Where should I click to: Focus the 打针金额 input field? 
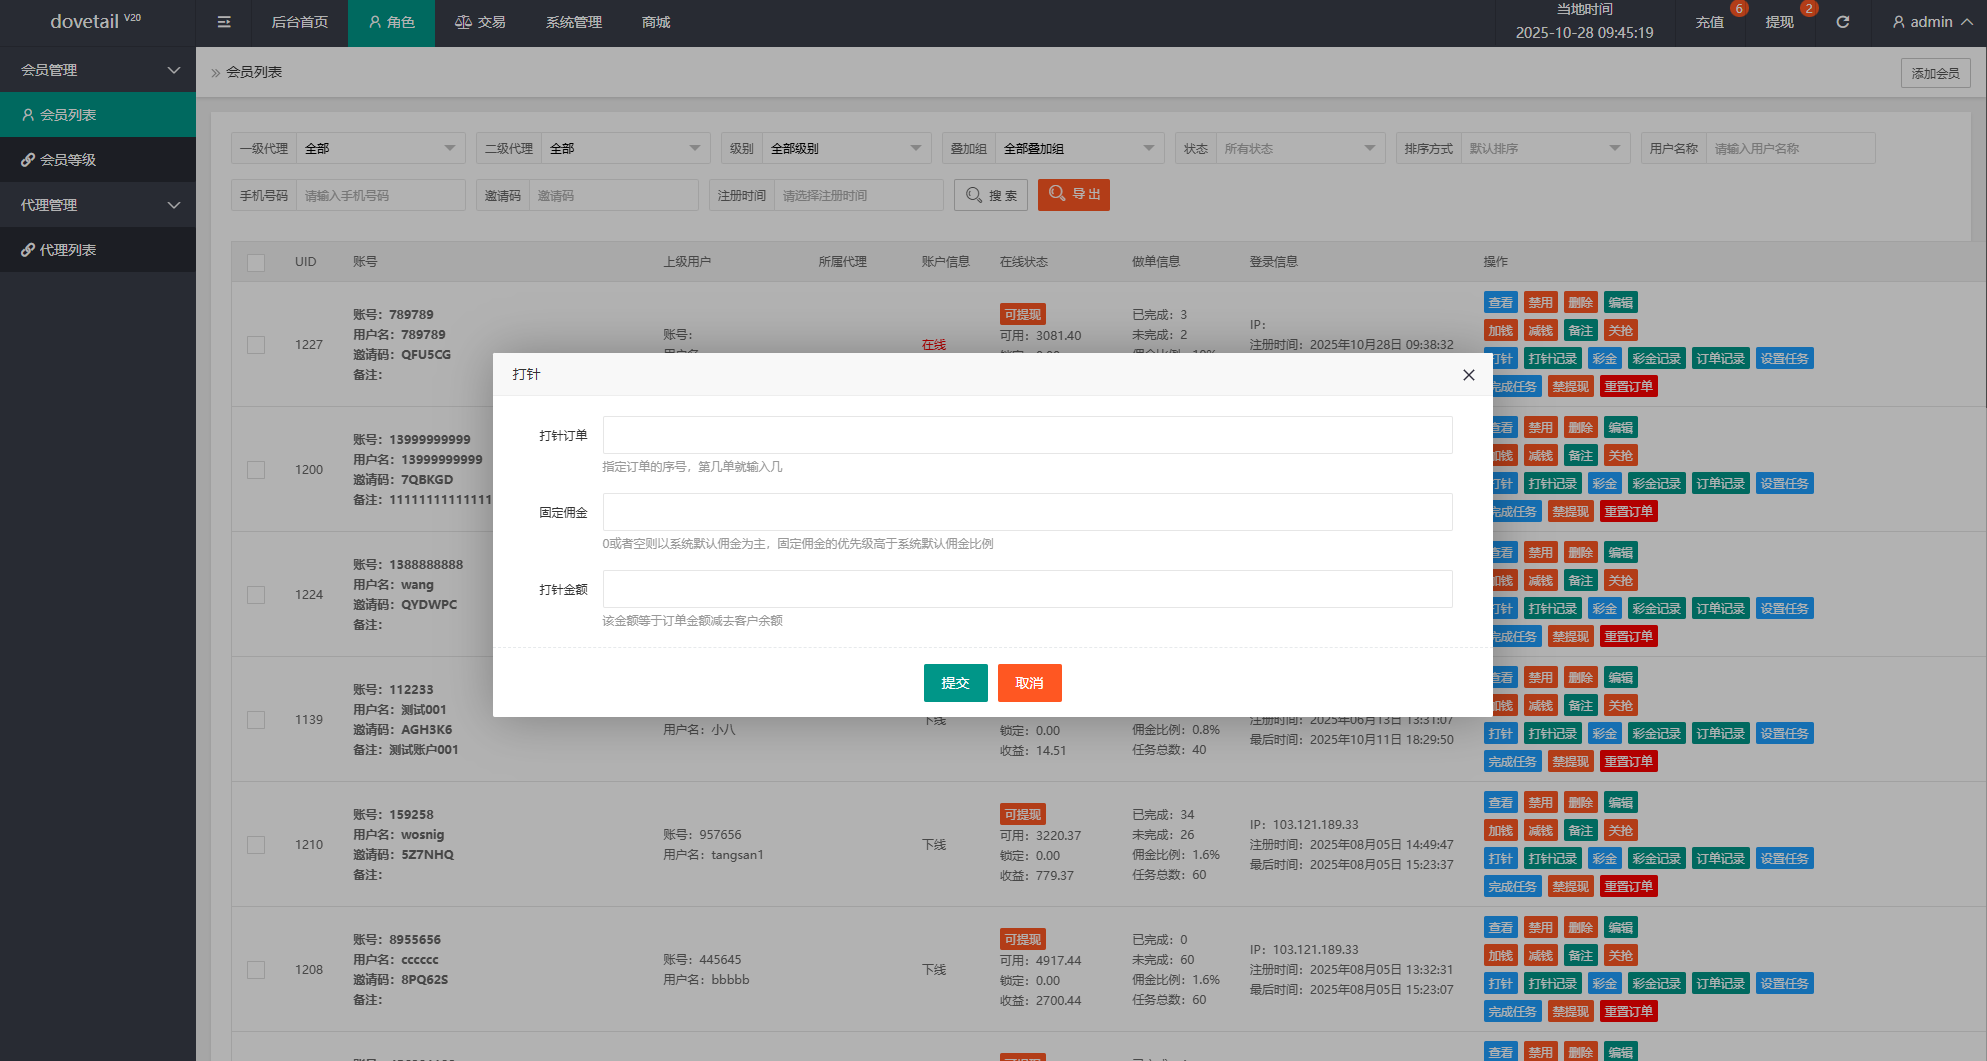point(1027,589)
